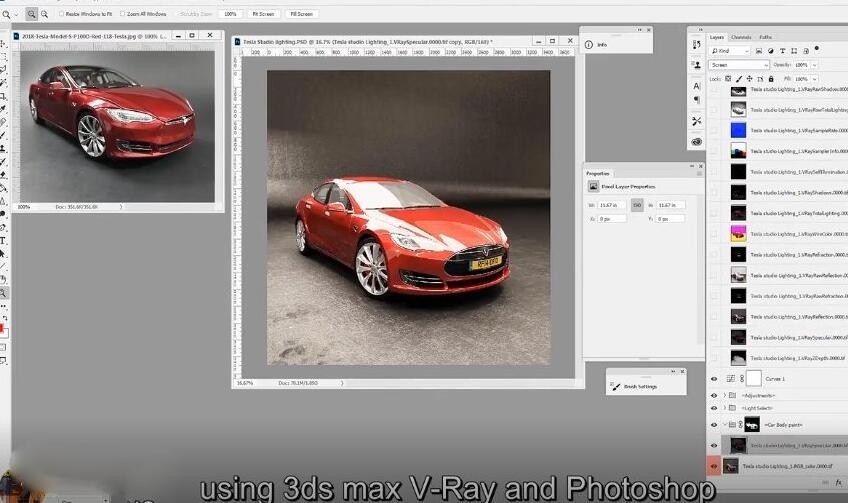This screenshot has height=503, width=848.
Task: Open status bar arrow in Tesla jpg window
Action: pyautogui.click(x=121, y=207)
